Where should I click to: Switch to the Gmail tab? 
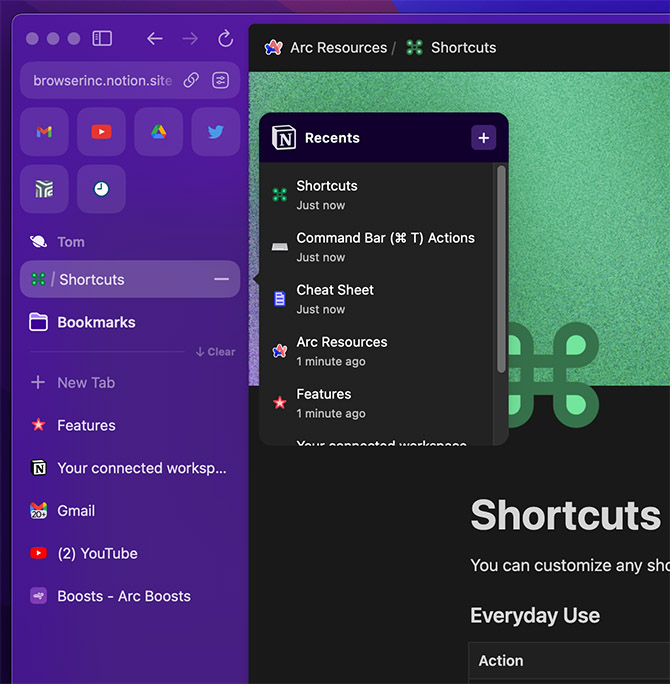tap(130, 511)
